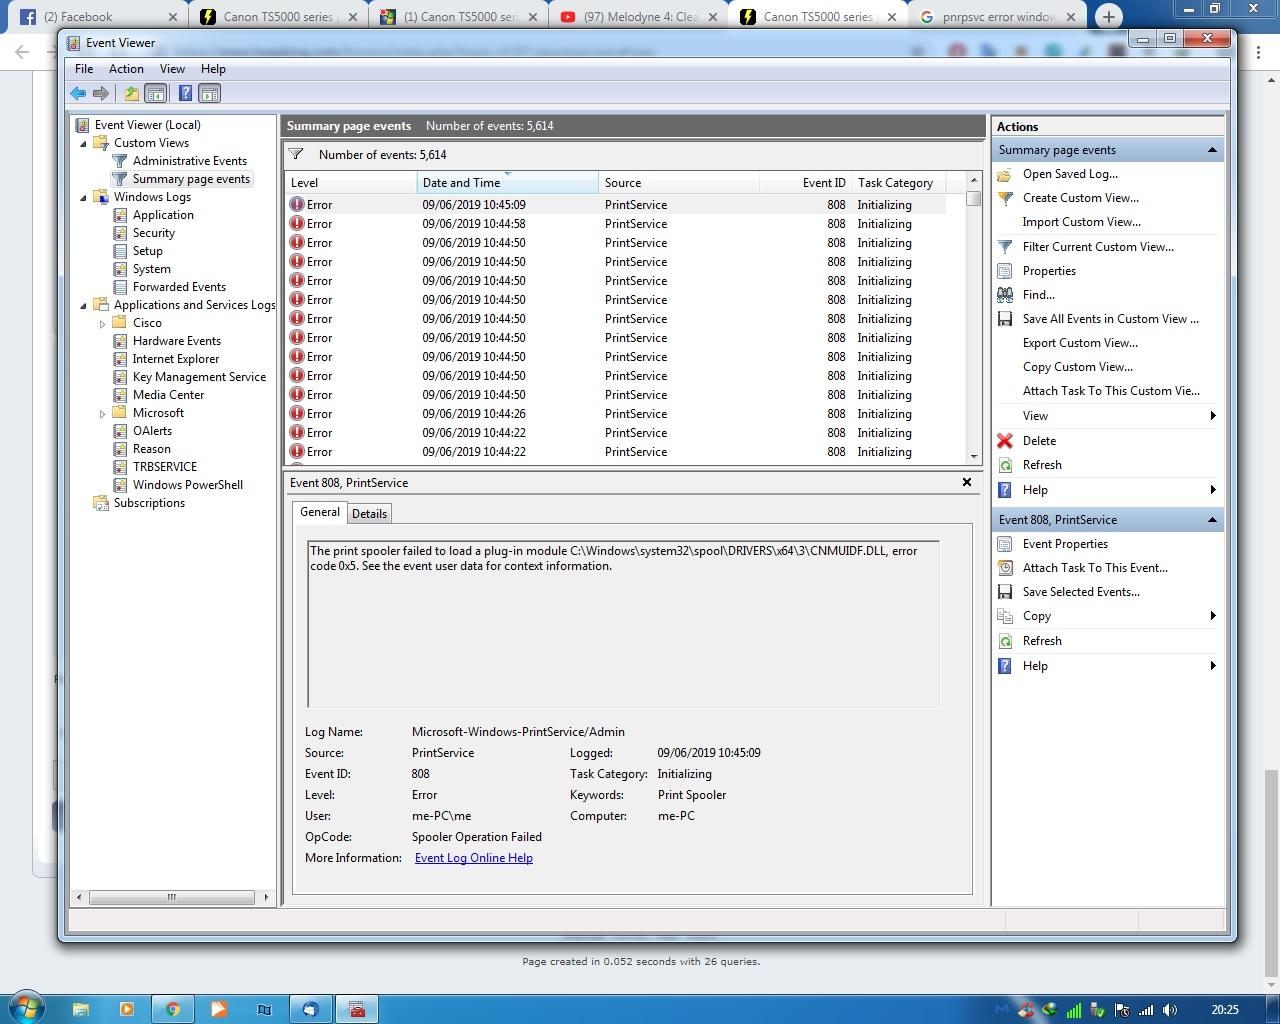Click the Back arrow in the toolbar

78,94
